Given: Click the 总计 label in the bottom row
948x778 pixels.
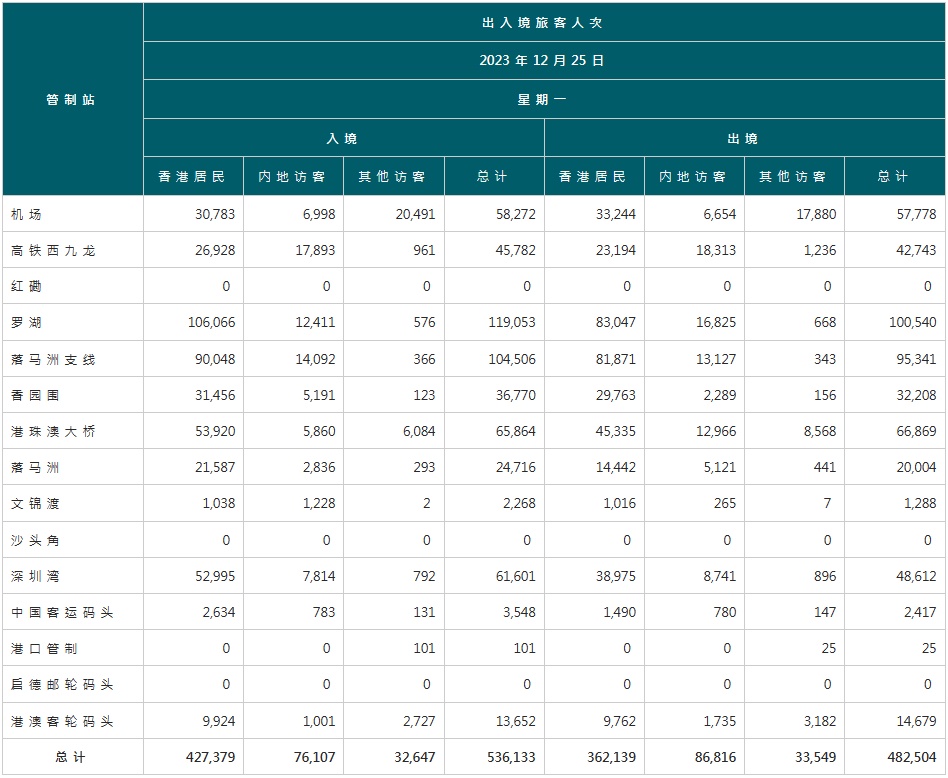Looking at the screenshot, I should (71, 758).
